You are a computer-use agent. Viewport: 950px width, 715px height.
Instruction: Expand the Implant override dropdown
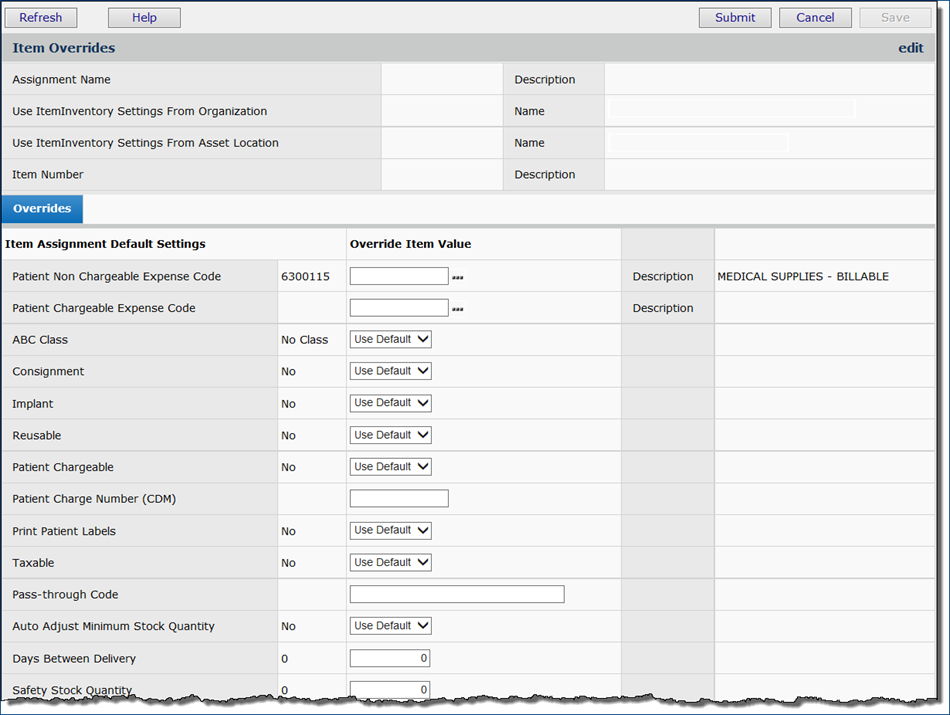pos(390,403)
